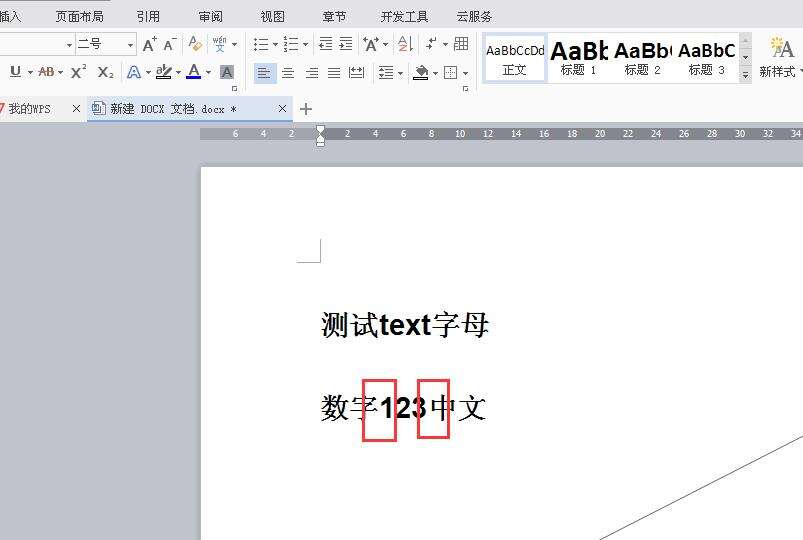Screen dimensions: 803x540
Task: Apply the 标题 1 style
Action: (x=578, y=58)
